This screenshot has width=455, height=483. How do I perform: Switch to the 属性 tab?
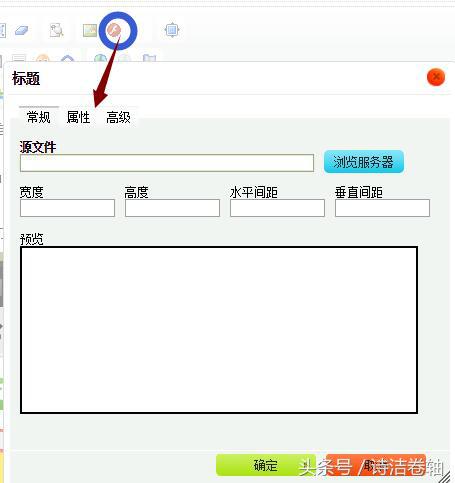(78, 117)
